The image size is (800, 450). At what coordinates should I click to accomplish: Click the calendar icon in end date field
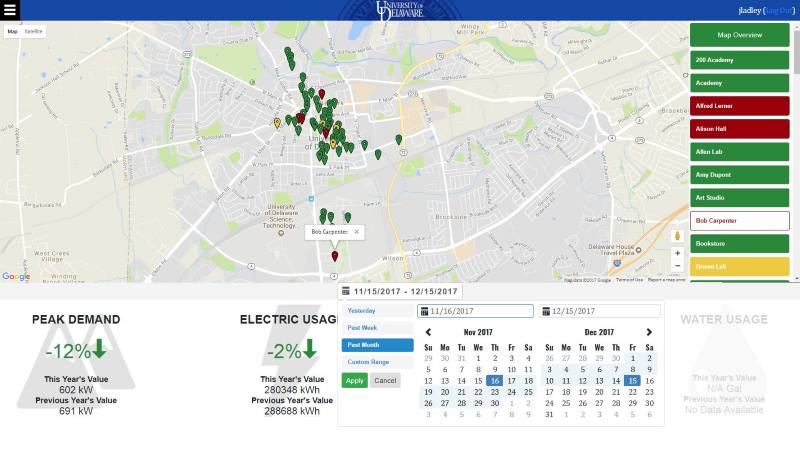[546, 311]
